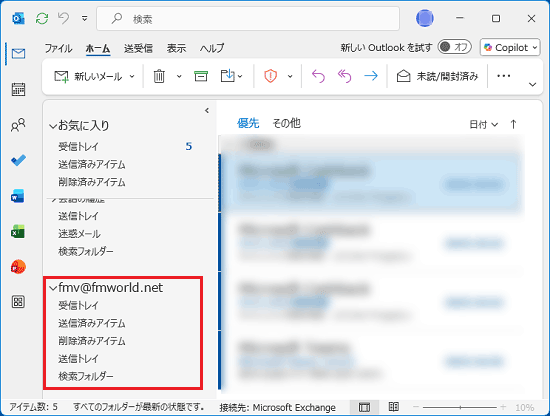Image resolution: width=550 pixels, height=416 pixels.
Task: Launch PowerPoint from the sidebar
Action: (x=18, y=267)
